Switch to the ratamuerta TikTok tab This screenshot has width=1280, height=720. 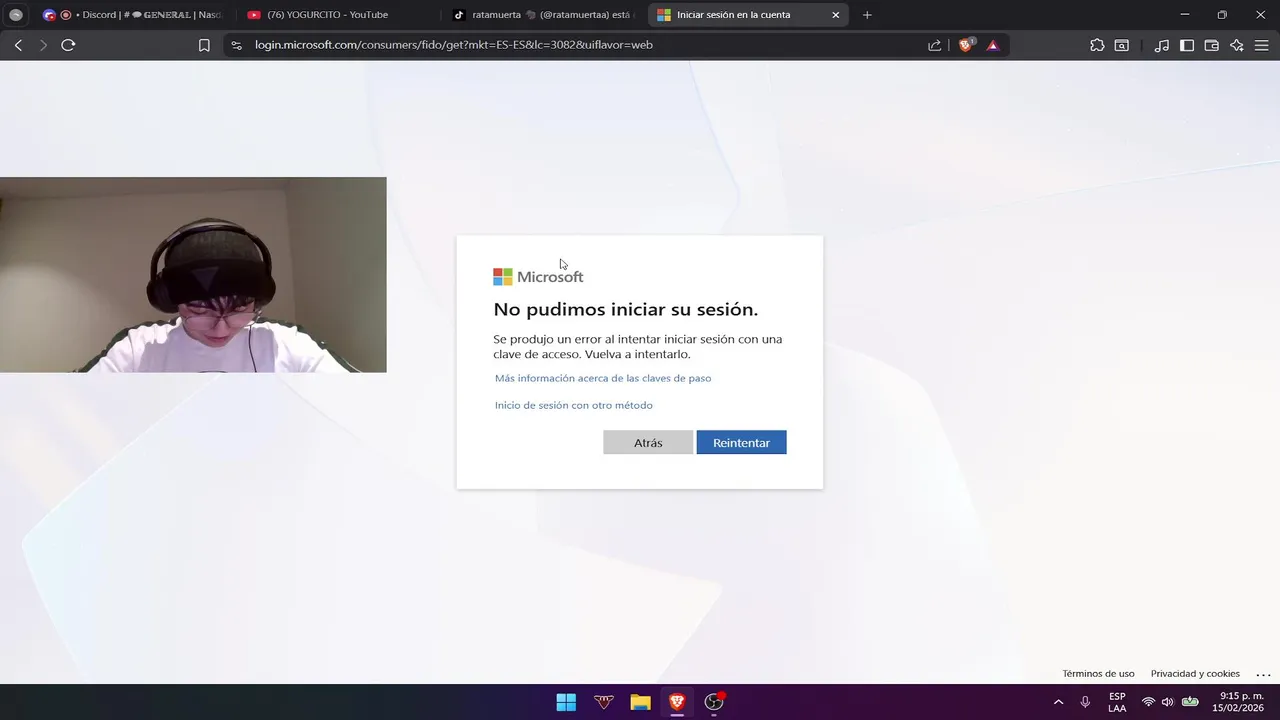click(544, 15)
